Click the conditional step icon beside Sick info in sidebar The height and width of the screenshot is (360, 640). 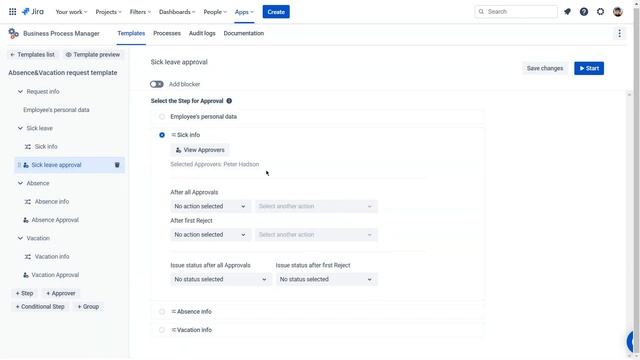(28, 147)
